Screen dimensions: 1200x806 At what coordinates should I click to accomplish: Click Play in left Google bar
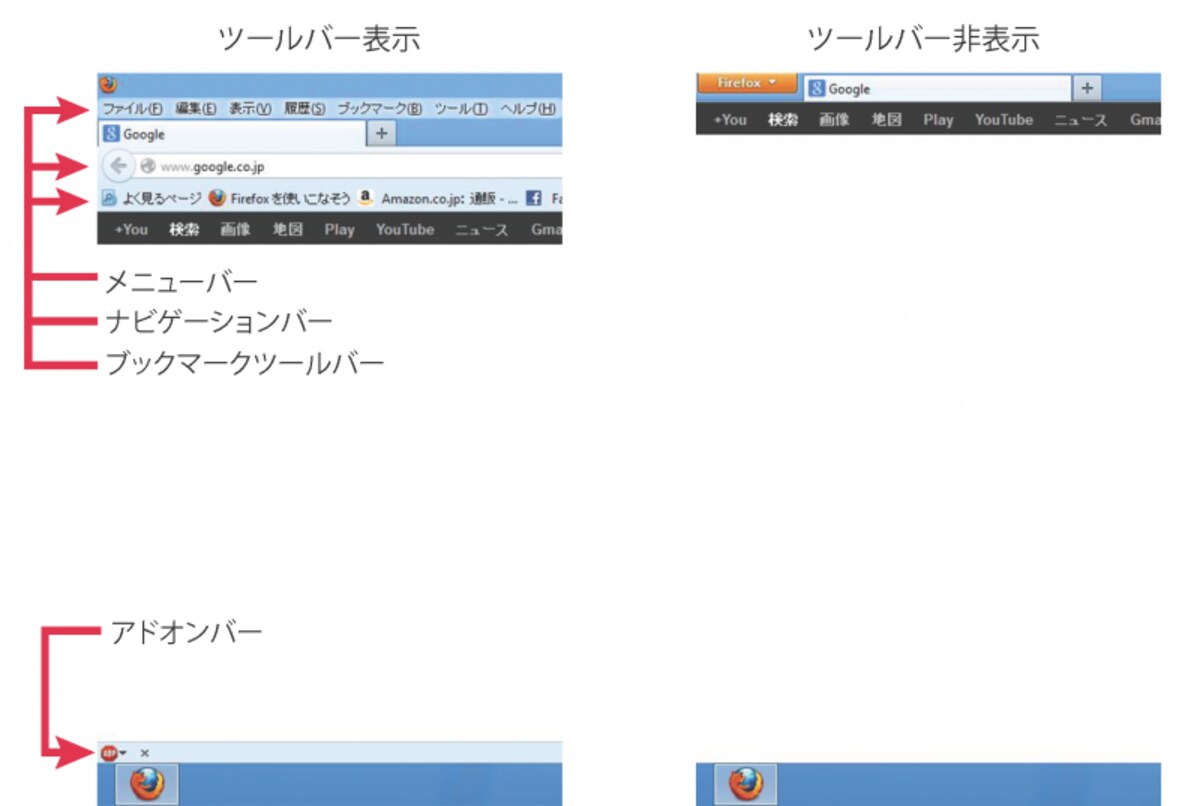coord(339,229)
